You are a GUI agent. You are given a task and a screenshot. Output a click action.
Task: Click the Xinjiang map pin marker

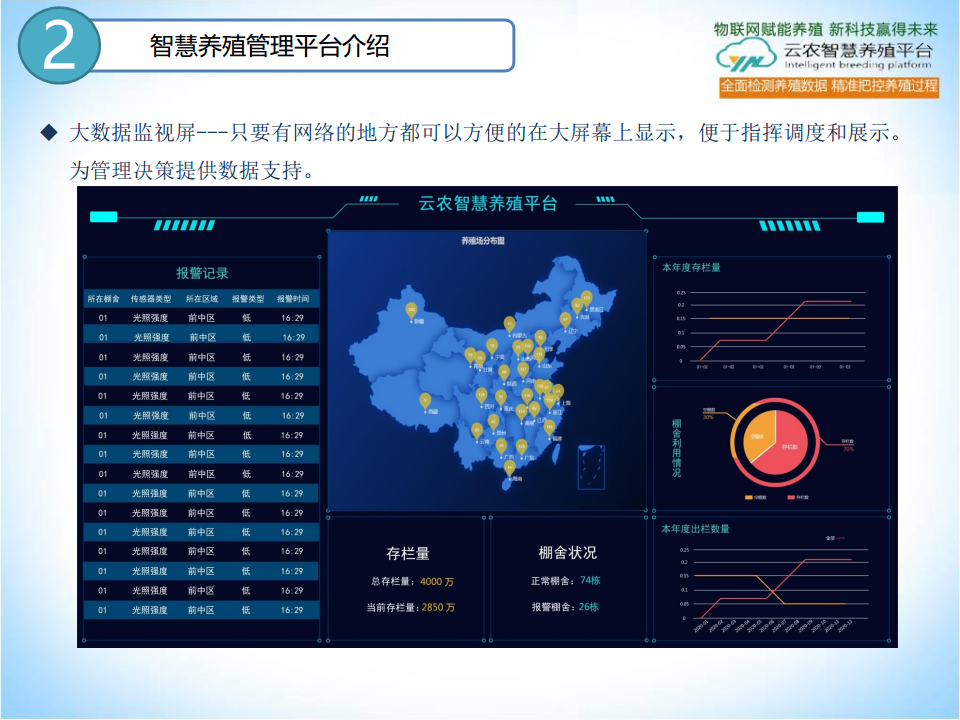tap(411, 311)
